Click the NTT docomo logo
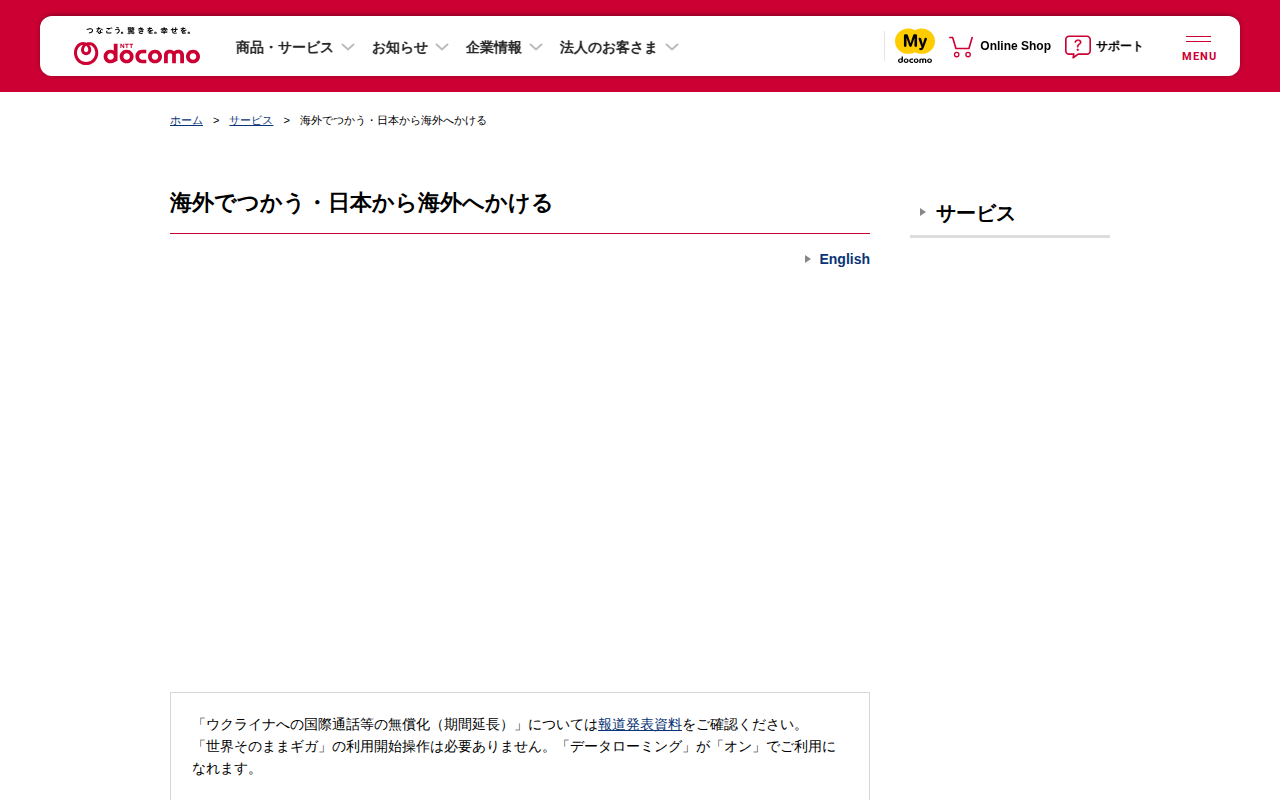 (x=137, y=46)
